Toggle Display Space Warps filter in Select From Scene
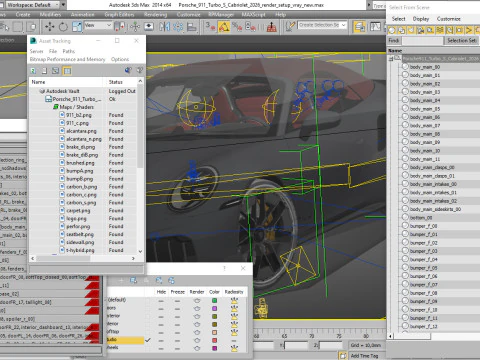This screenshot has height=360, width=480. (x=440, y=30)
